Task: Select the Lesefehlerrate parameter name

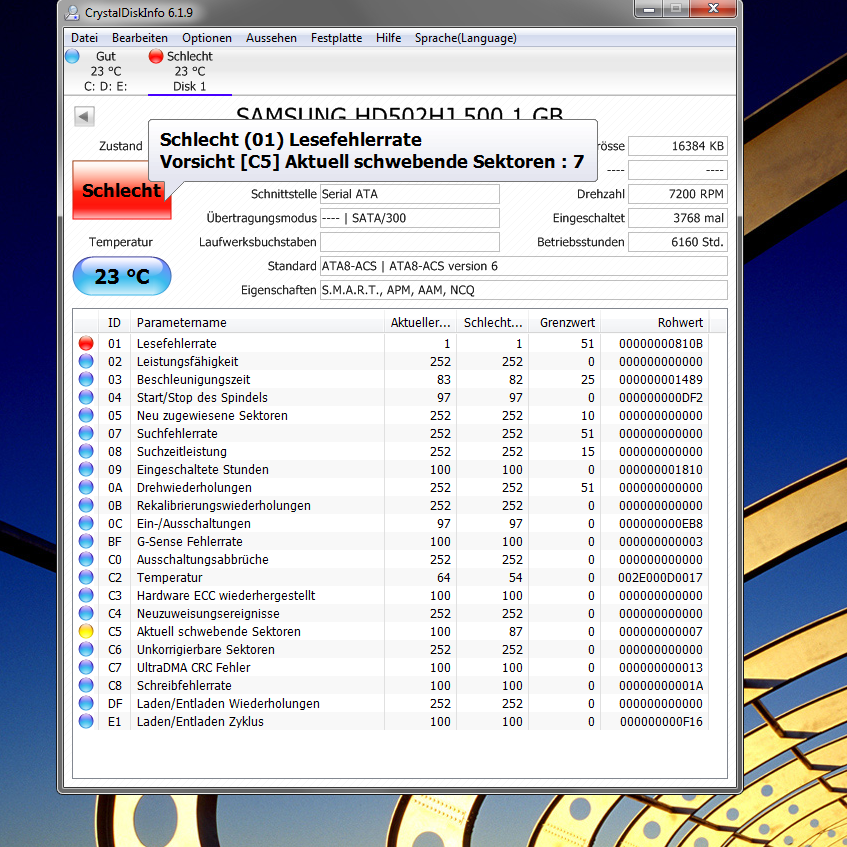Action: point(177,344)
